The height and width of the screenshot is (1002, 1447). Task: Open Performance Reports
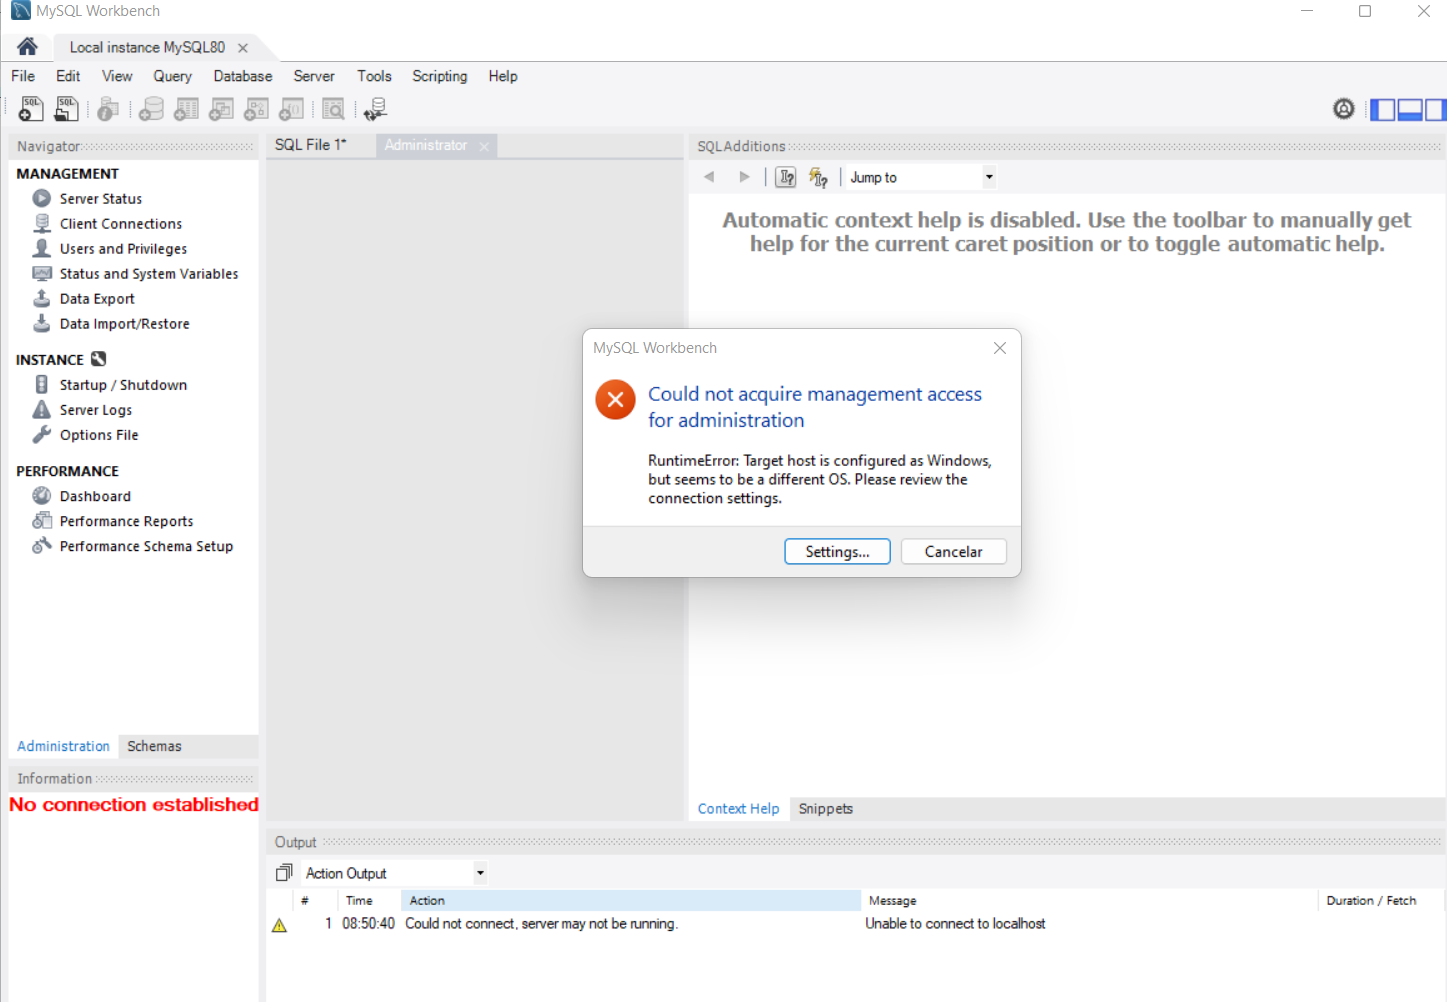tap(126, 521)
